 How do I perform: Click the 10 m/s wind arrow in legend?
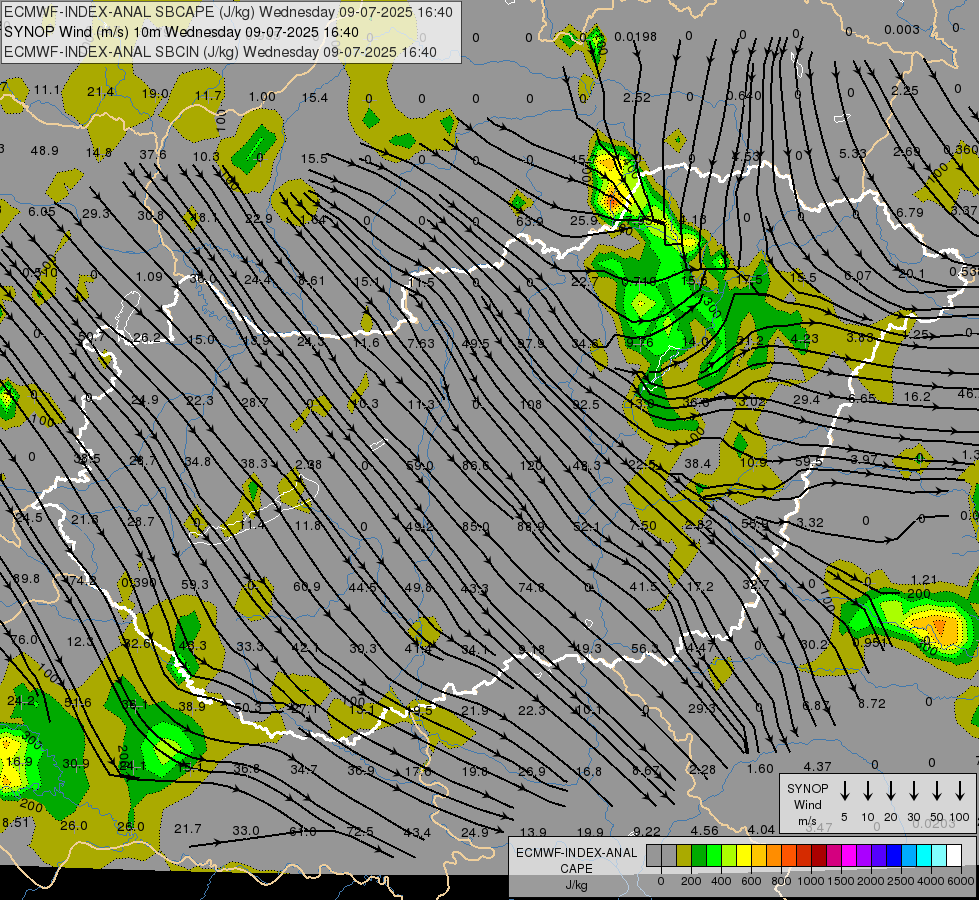(x=868, y=791)
